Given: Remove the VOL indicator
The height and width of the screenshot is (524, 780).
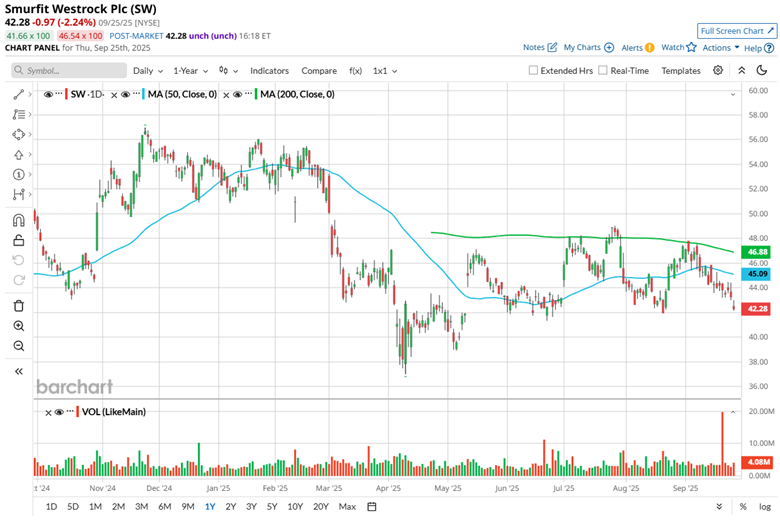Looking at the screenshot, I should tap(48, 413).
